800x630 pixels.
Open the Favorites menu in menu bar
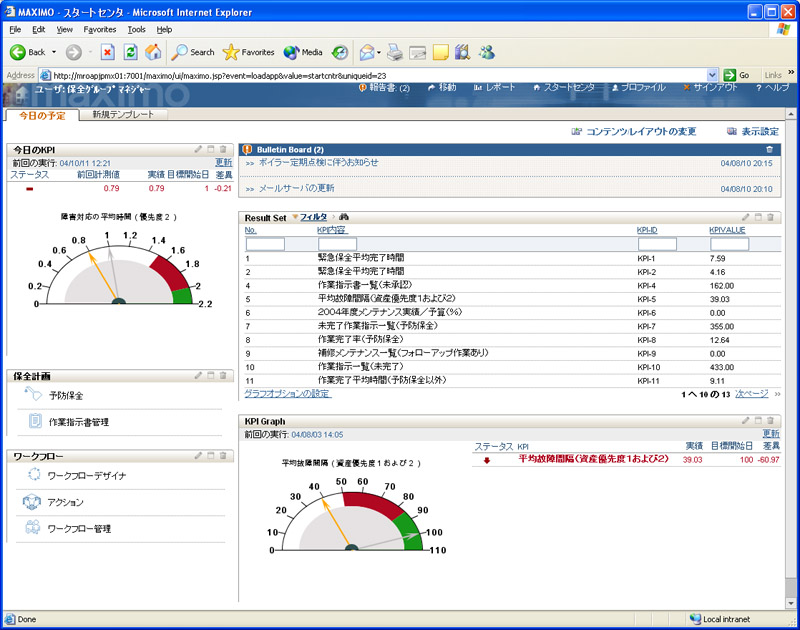100,30
